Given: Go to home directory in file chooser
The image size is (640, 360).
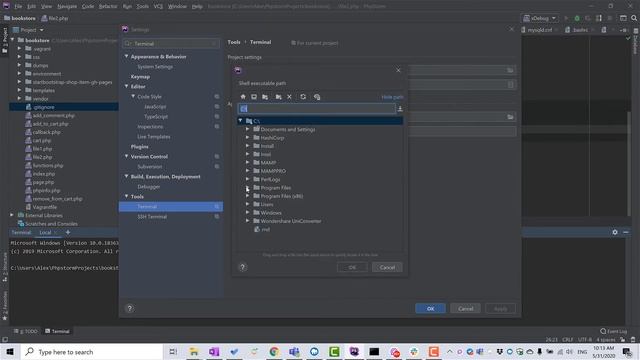Looking at the screenshot, I should pyautogui.click(x=243, y=97).
